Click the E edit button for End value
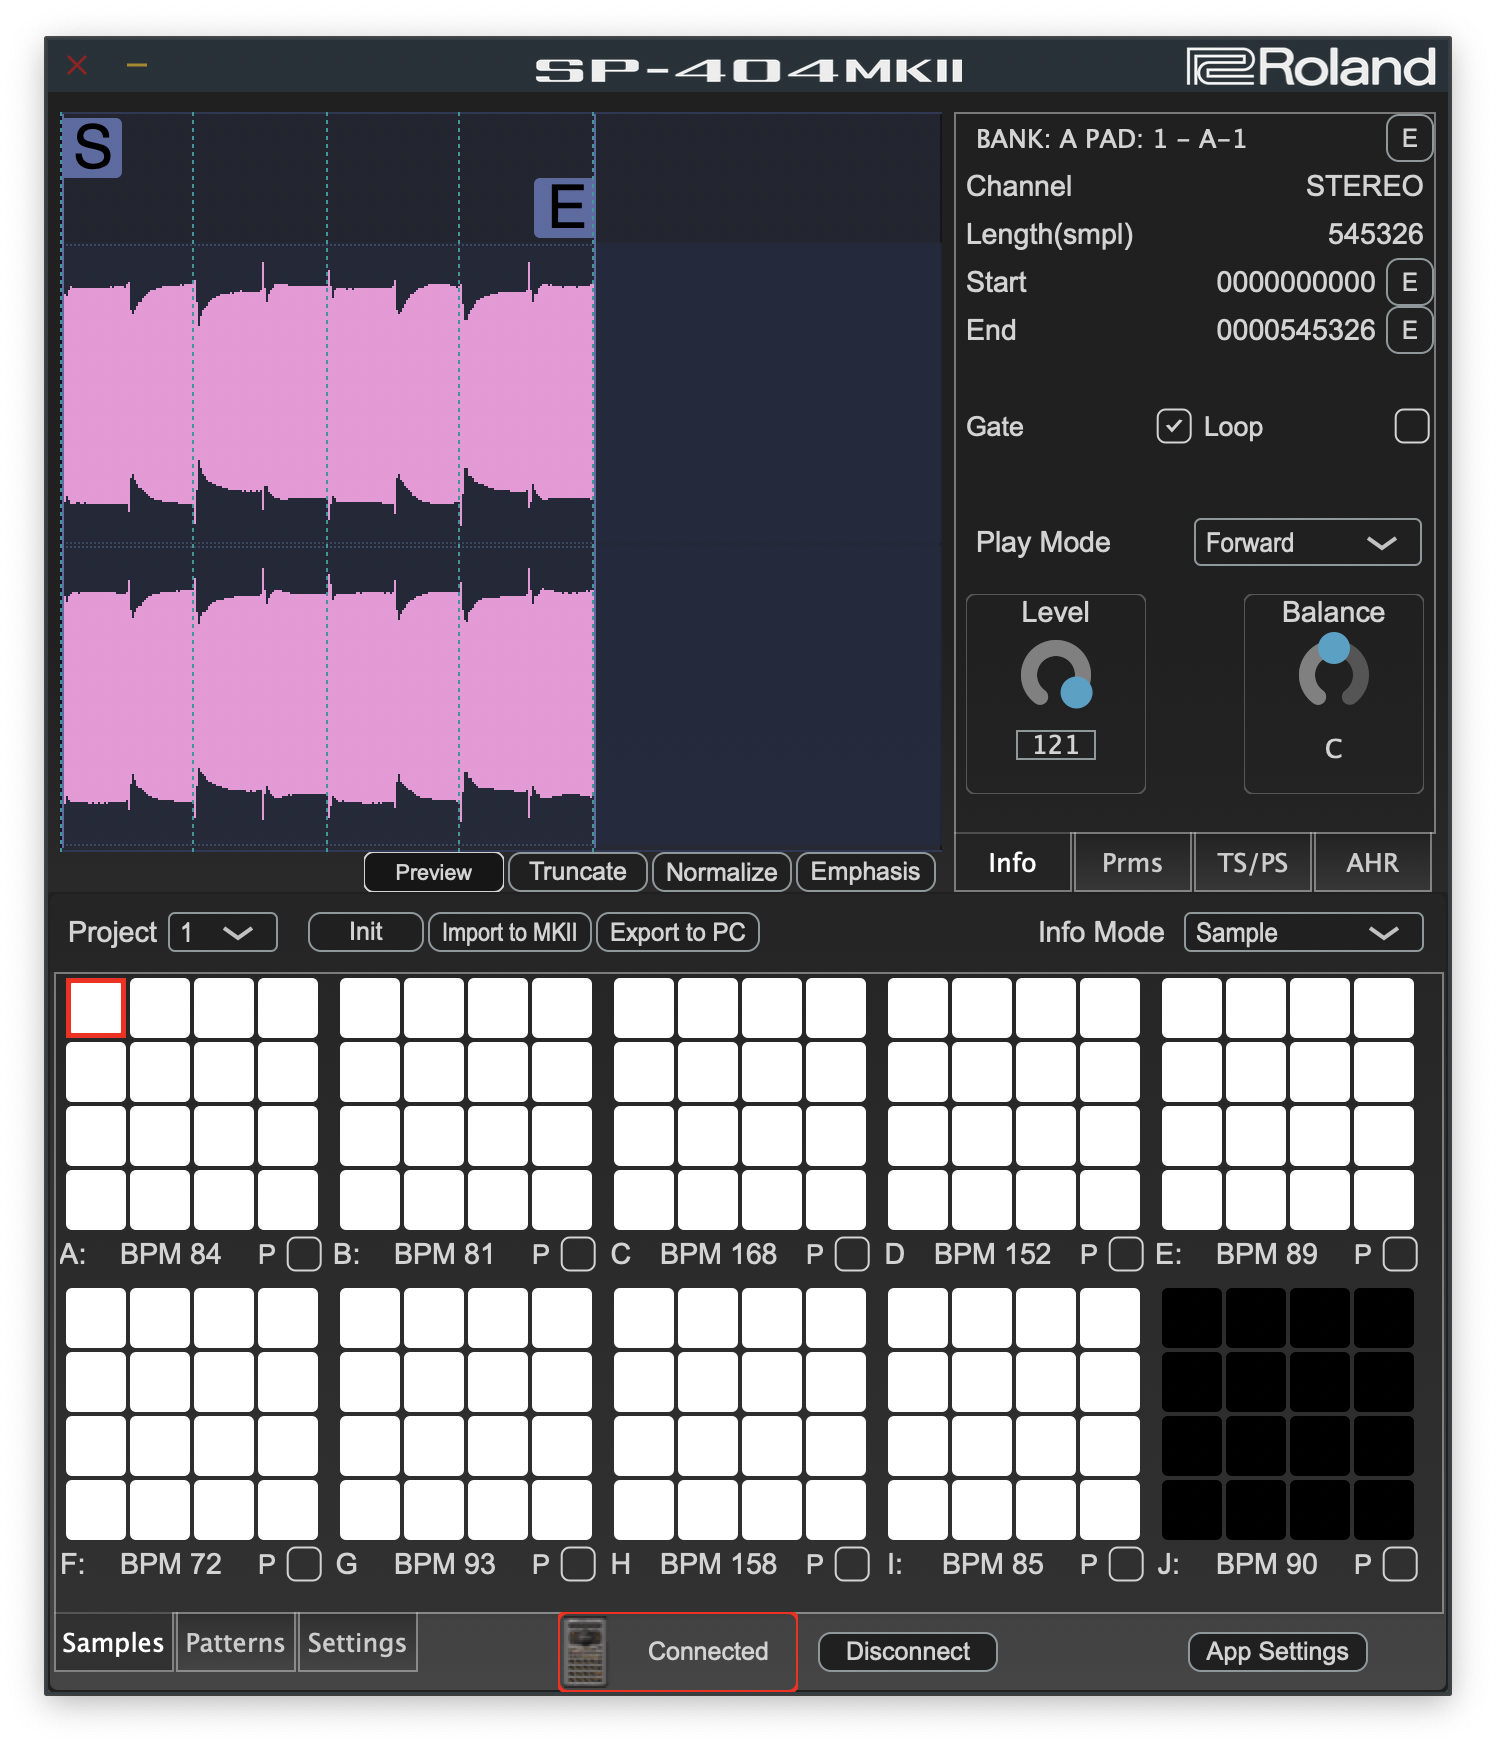 point(1409,330)
